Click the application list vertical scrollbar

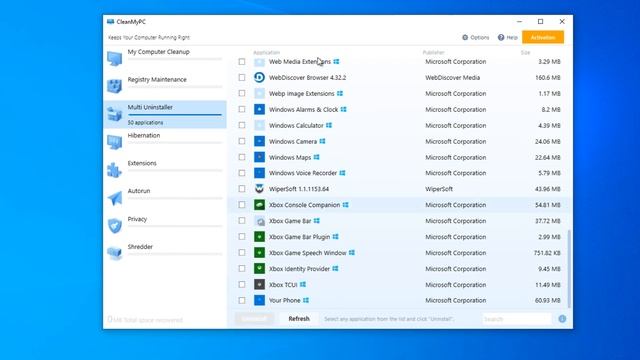pyautogui.click(x=569, y=269)
